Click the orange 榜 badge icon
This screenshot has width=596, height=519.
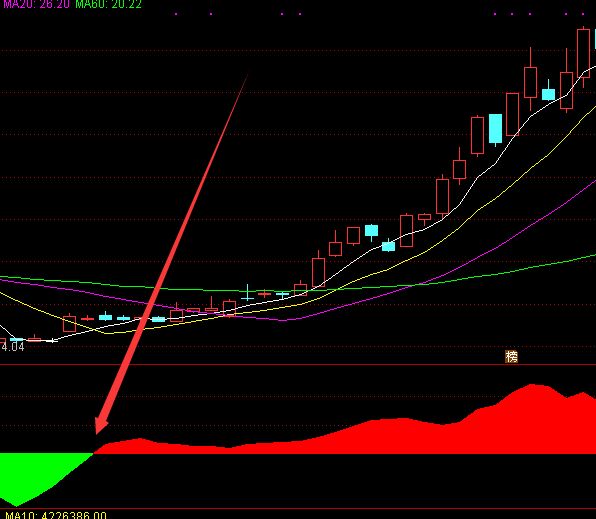(x=511, y=356)
